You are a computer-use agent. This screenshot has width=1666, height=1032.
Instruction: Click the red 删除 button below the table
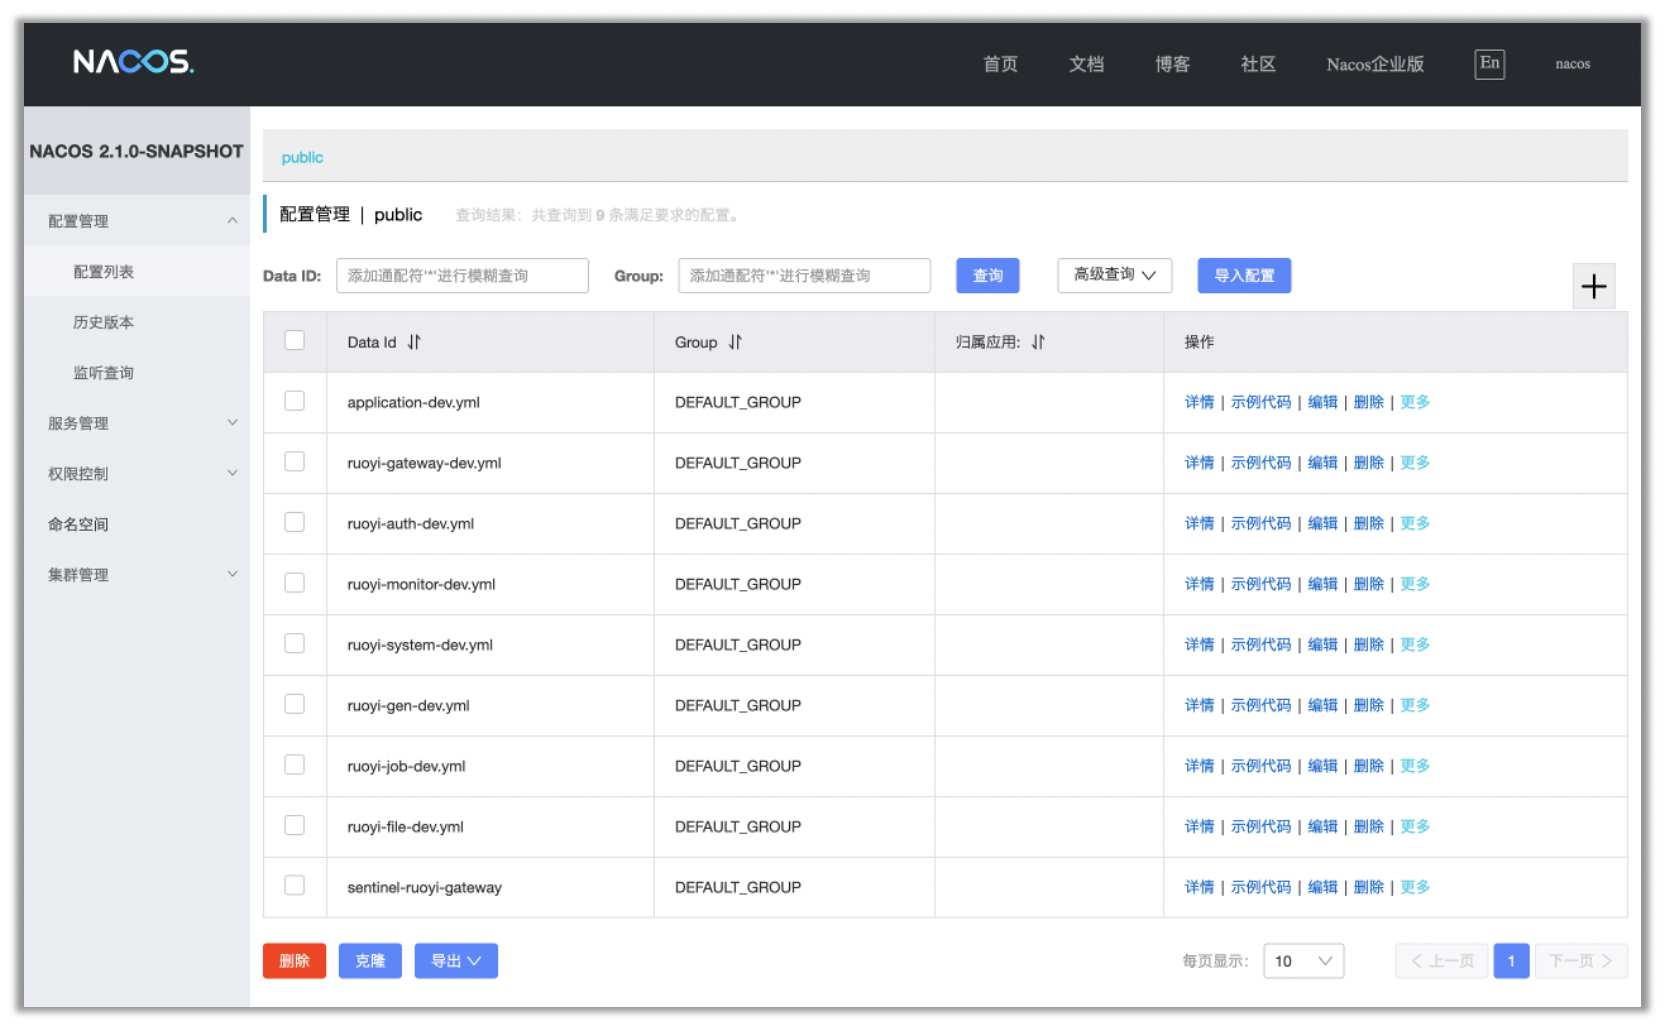(x=294, y=961)
